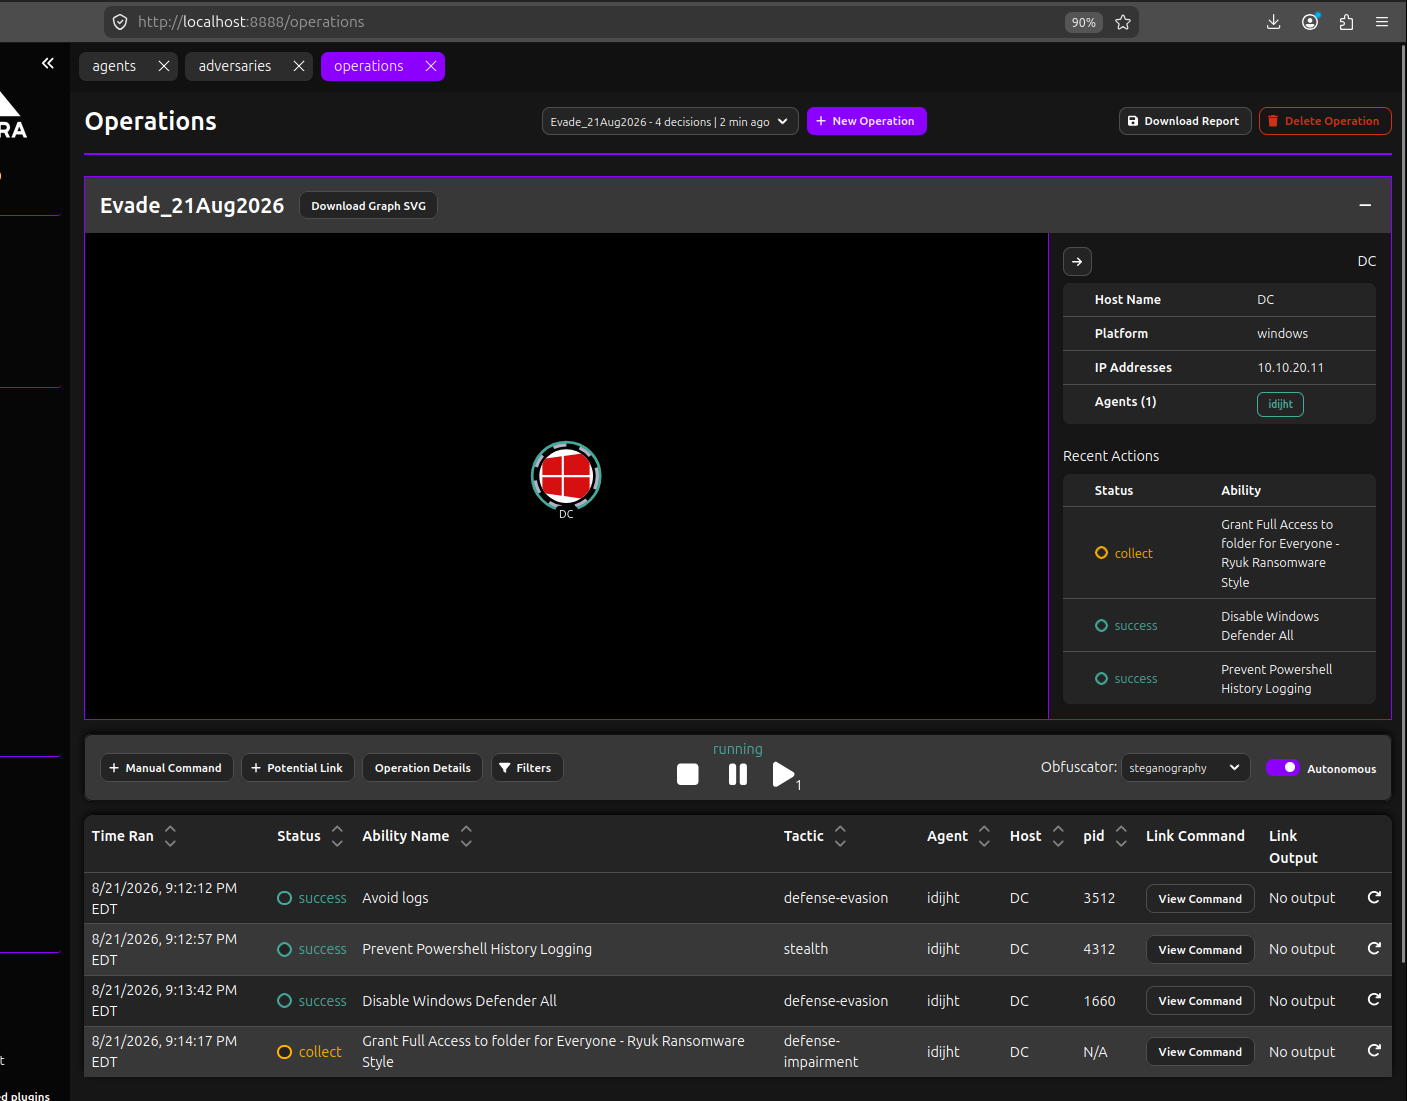Screen dimensions: 1407x1101
Task: Pause the running operation
Action: (738, 774)
